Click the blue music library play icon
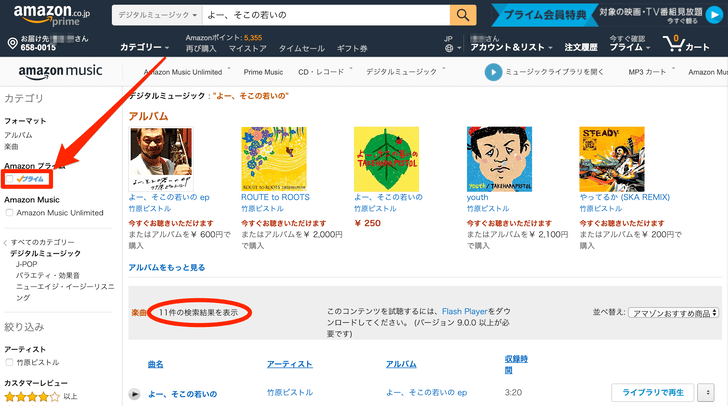Image resolution: width=728 pixels, height=406 pixels. [493, 72]
